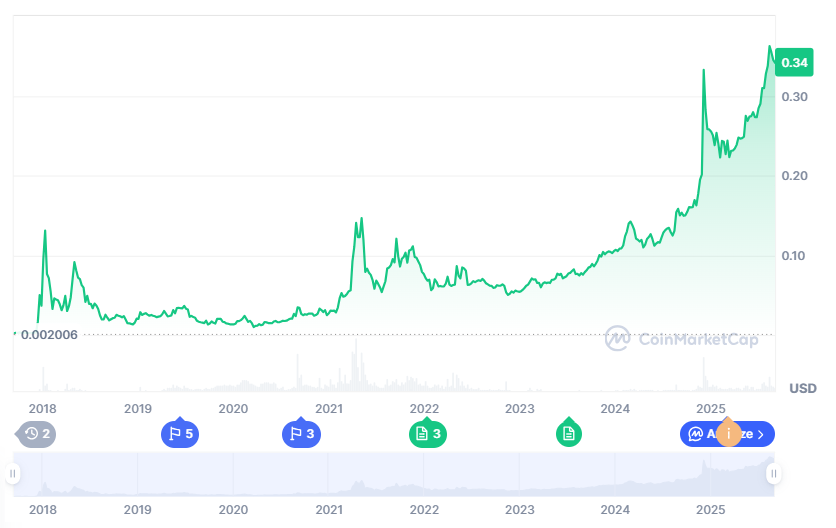Select the 2019 label in the bottom navigator timeline
Screen dimensions: 836x528
pos(138,510)
